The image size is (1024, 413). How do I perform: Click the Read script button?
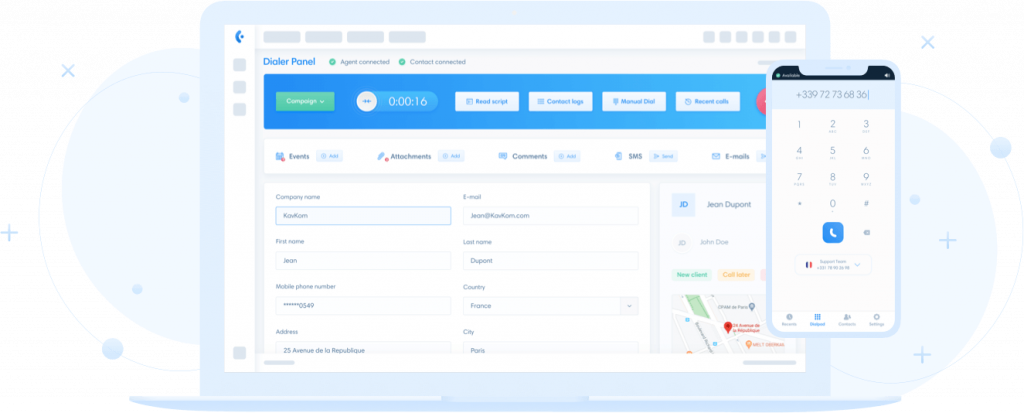487,101
